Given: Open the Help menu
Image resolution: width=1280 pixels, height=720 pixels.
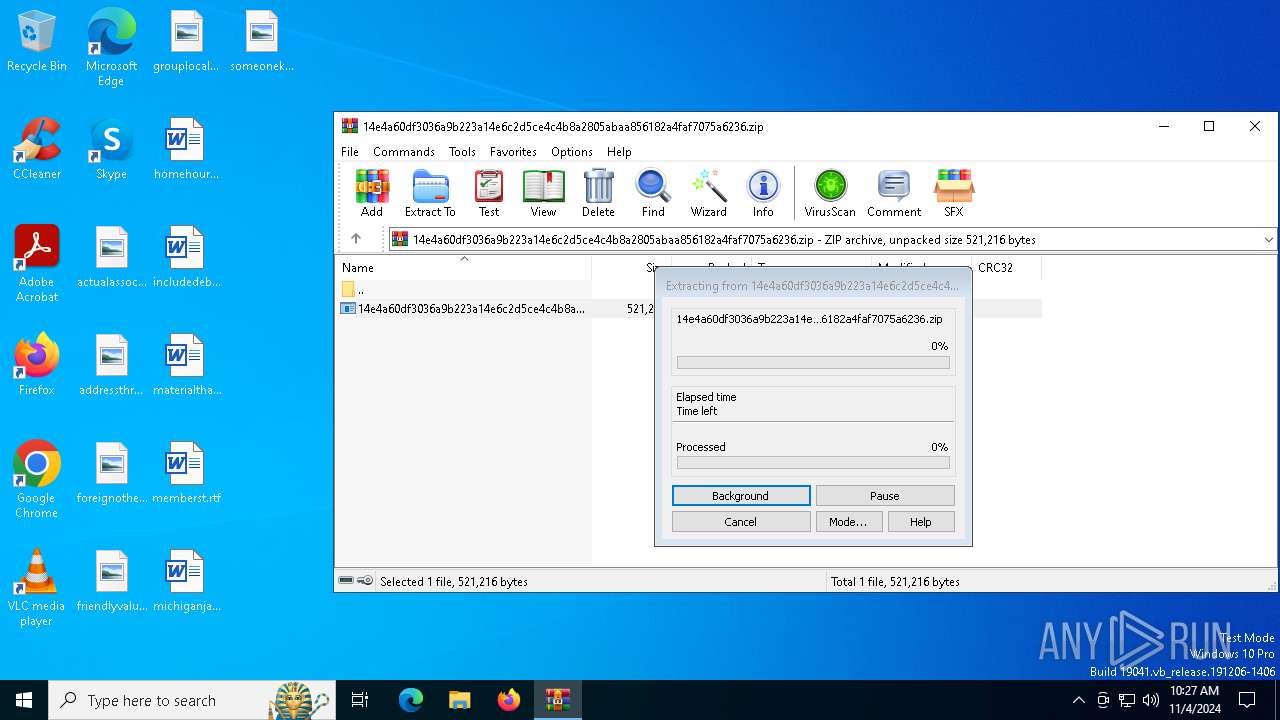Looking at the screenshot, I should (619, 152).
